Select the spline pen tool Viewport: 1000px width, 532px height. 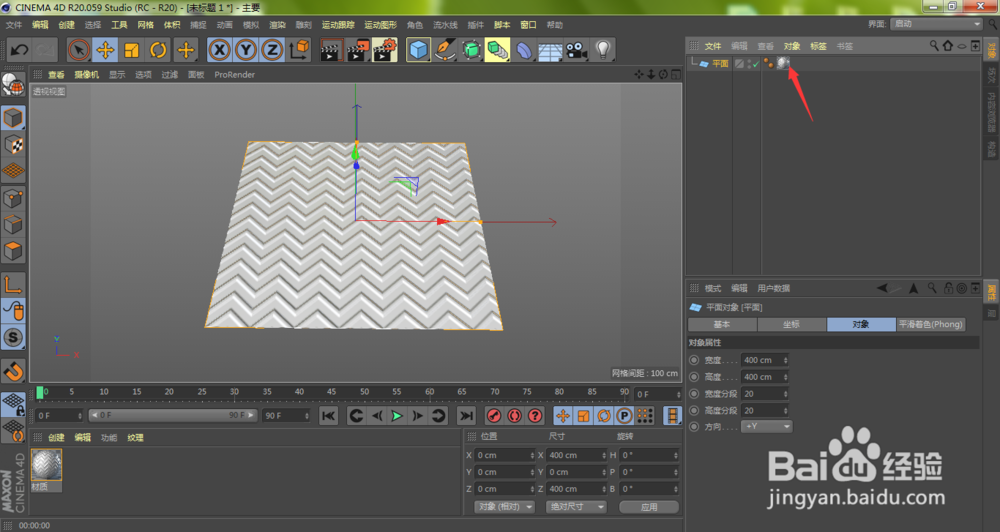(445, 50)
